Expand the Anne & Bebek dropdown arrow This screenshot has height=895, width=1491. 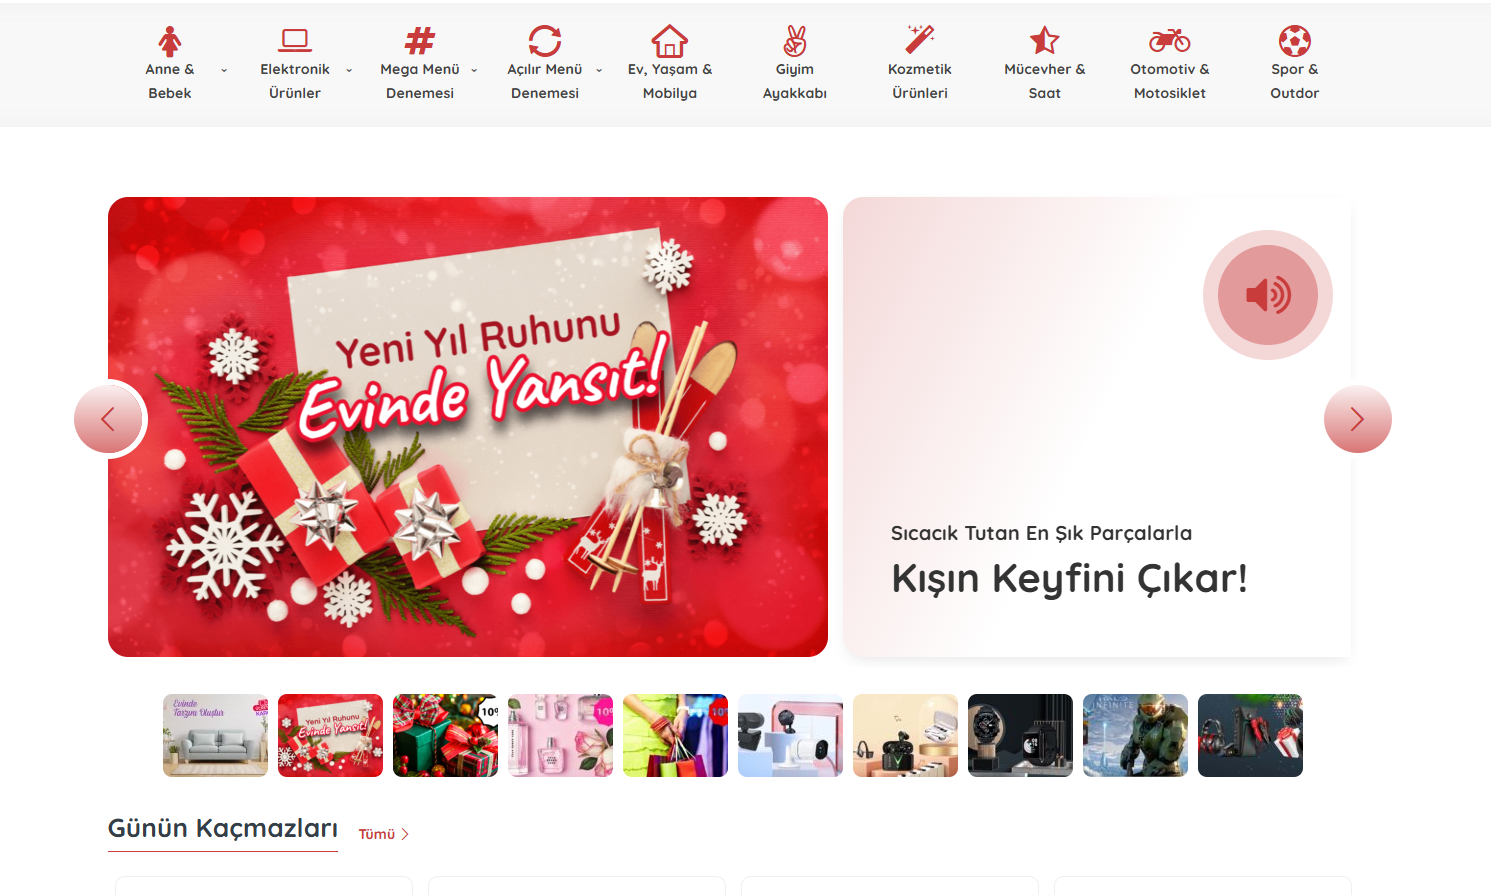tap(224, 70)
